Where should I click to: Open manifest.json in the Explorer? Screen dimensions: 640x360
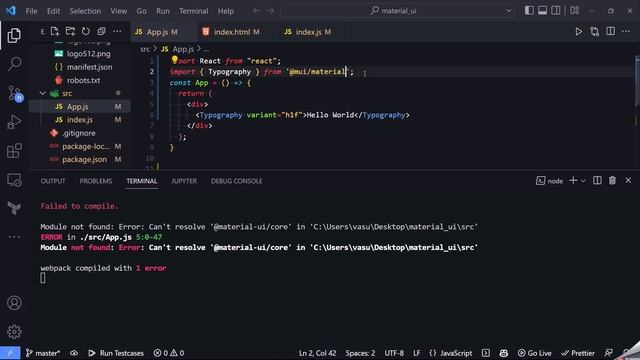coord(89,67)
